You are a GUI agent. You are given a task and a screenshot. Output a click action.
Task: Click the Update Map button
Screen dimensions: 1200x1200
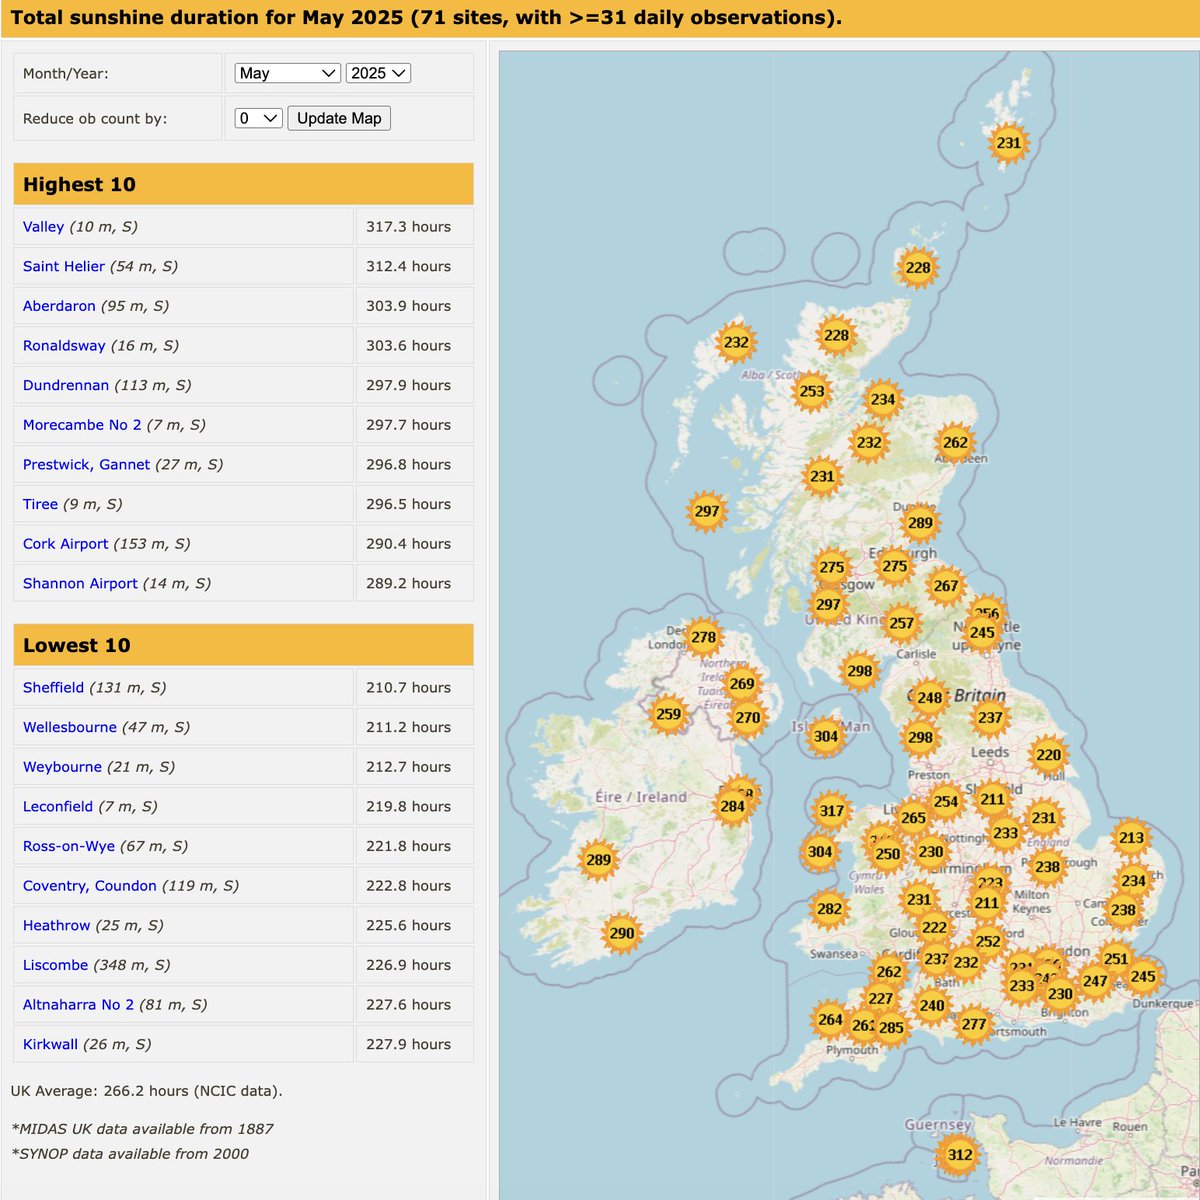point(339,118)
